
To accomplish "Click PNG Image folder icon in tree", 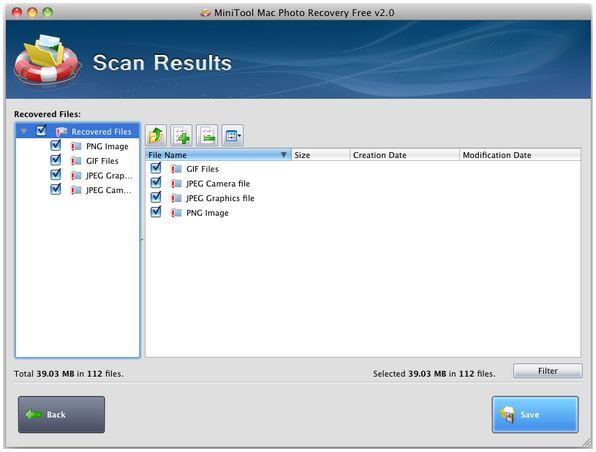I will (x=76, y=146).
